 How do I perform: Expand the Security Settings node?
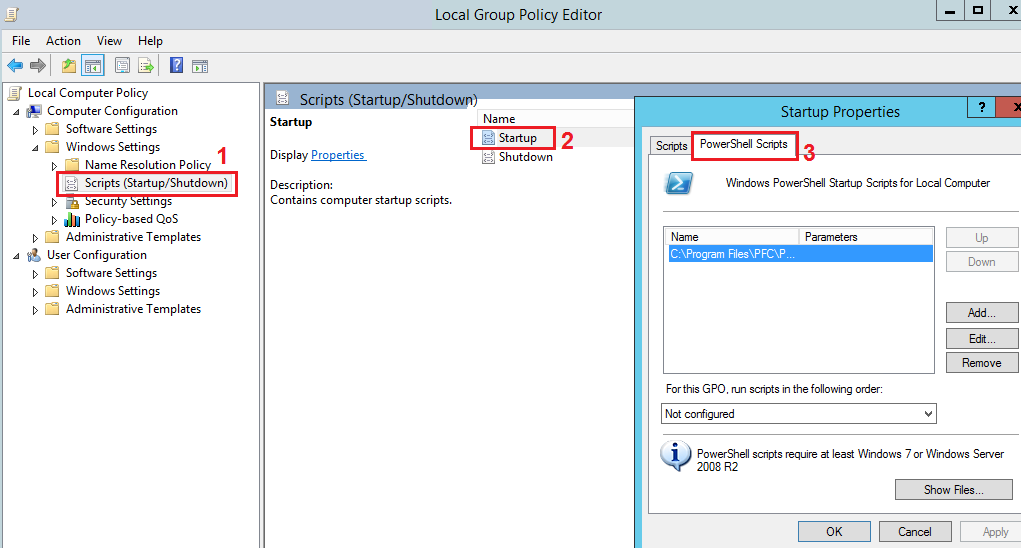point(55,202)
